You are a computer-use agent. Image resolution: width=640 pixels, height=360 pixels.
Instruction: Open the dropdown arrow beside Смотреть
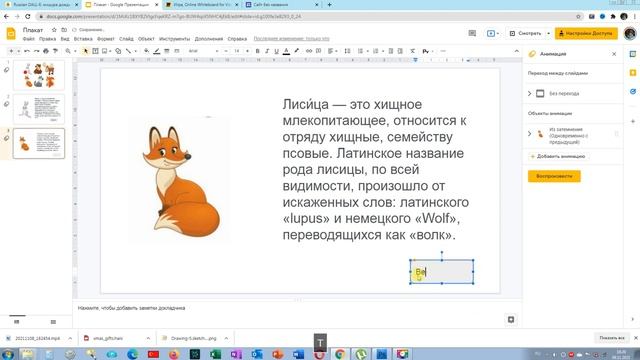(548, 33)
